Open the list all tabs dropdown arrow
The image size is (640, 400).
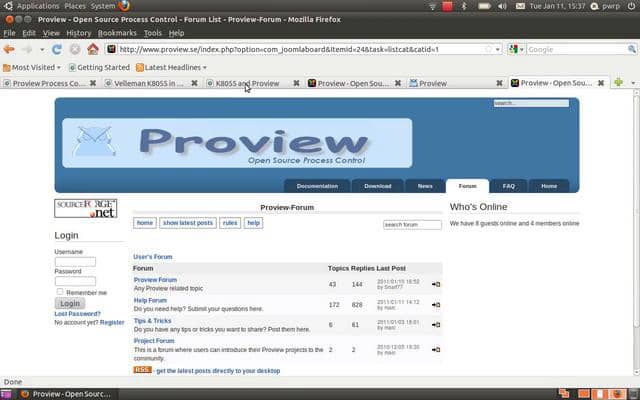pyautogui.click(x=633, y=83)
